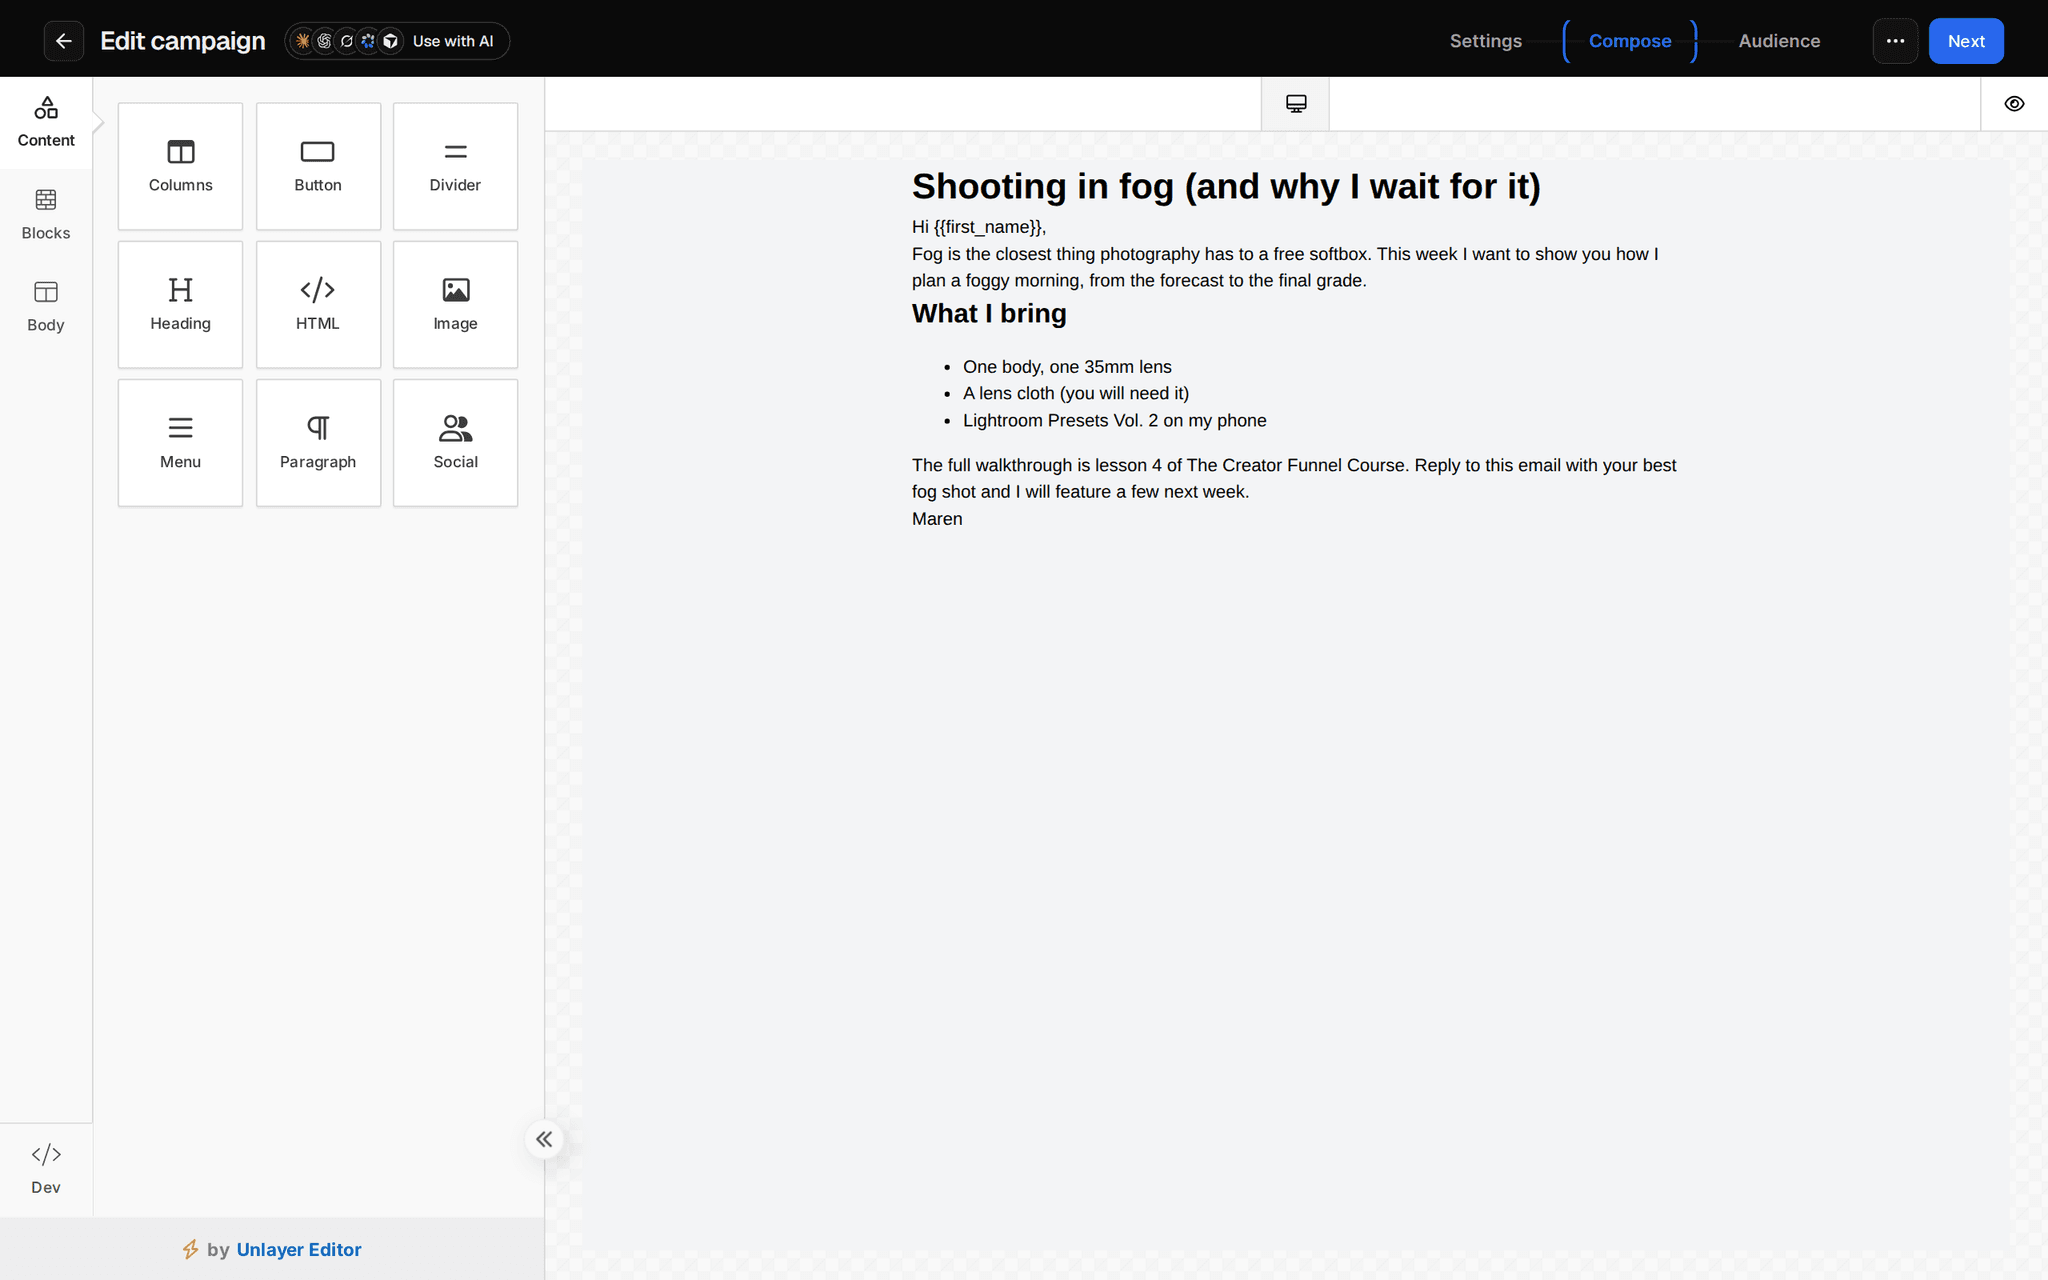Click the 'Shooting in fog' email heading
Image resolution: width=2048 pixels, height=1280 pixels.
click(1226, 186)
